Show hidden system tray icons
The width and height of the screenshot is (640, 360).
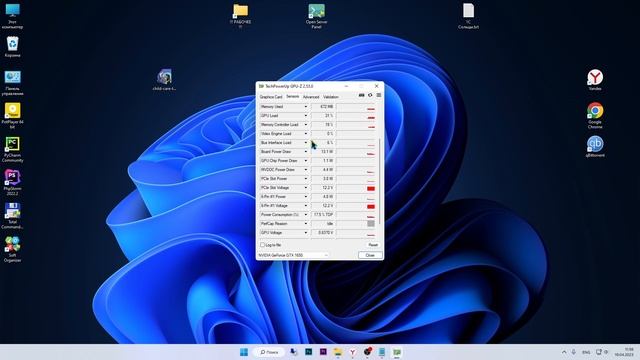pyautogui.click(x=564, y=352)
